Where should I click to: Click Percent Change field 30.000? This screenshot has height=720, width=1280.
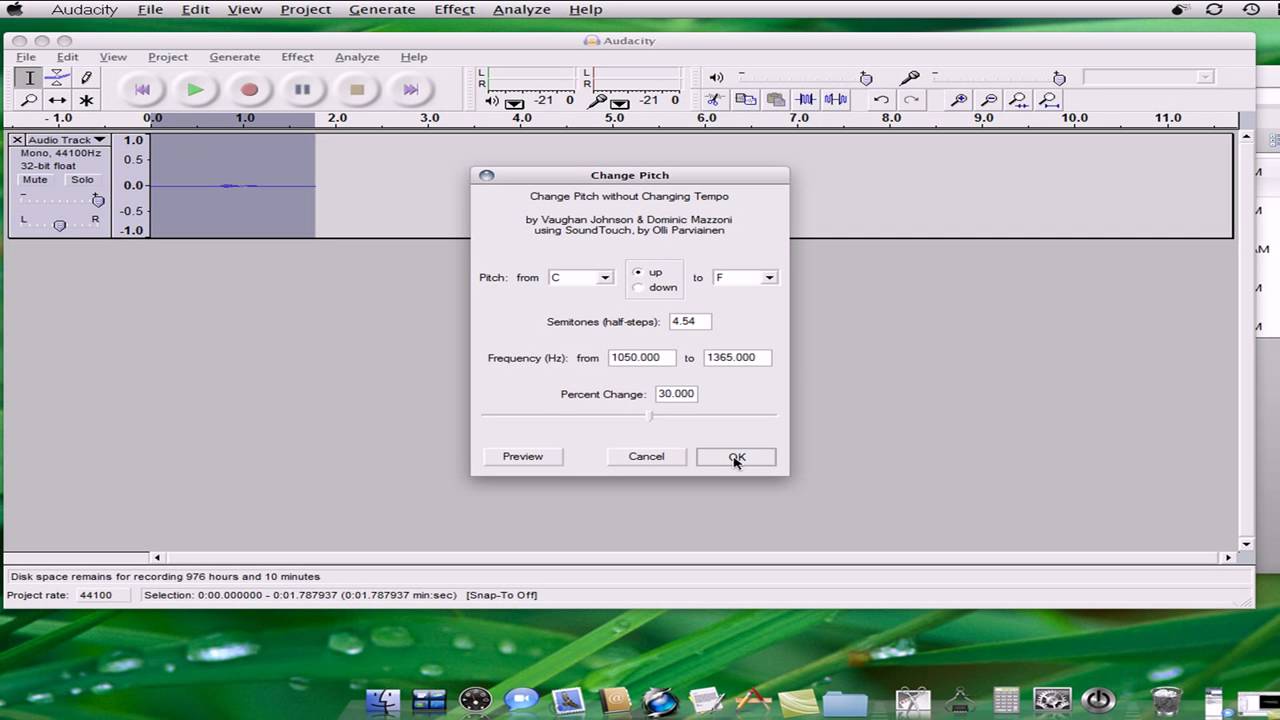(x=676, y=393)
